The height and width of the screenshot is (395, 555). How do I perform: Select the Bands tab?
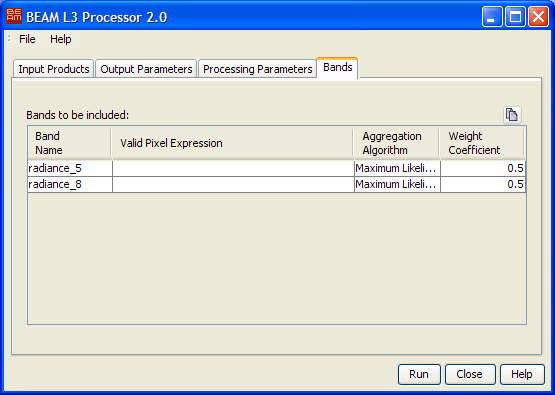tap(337, 67)
